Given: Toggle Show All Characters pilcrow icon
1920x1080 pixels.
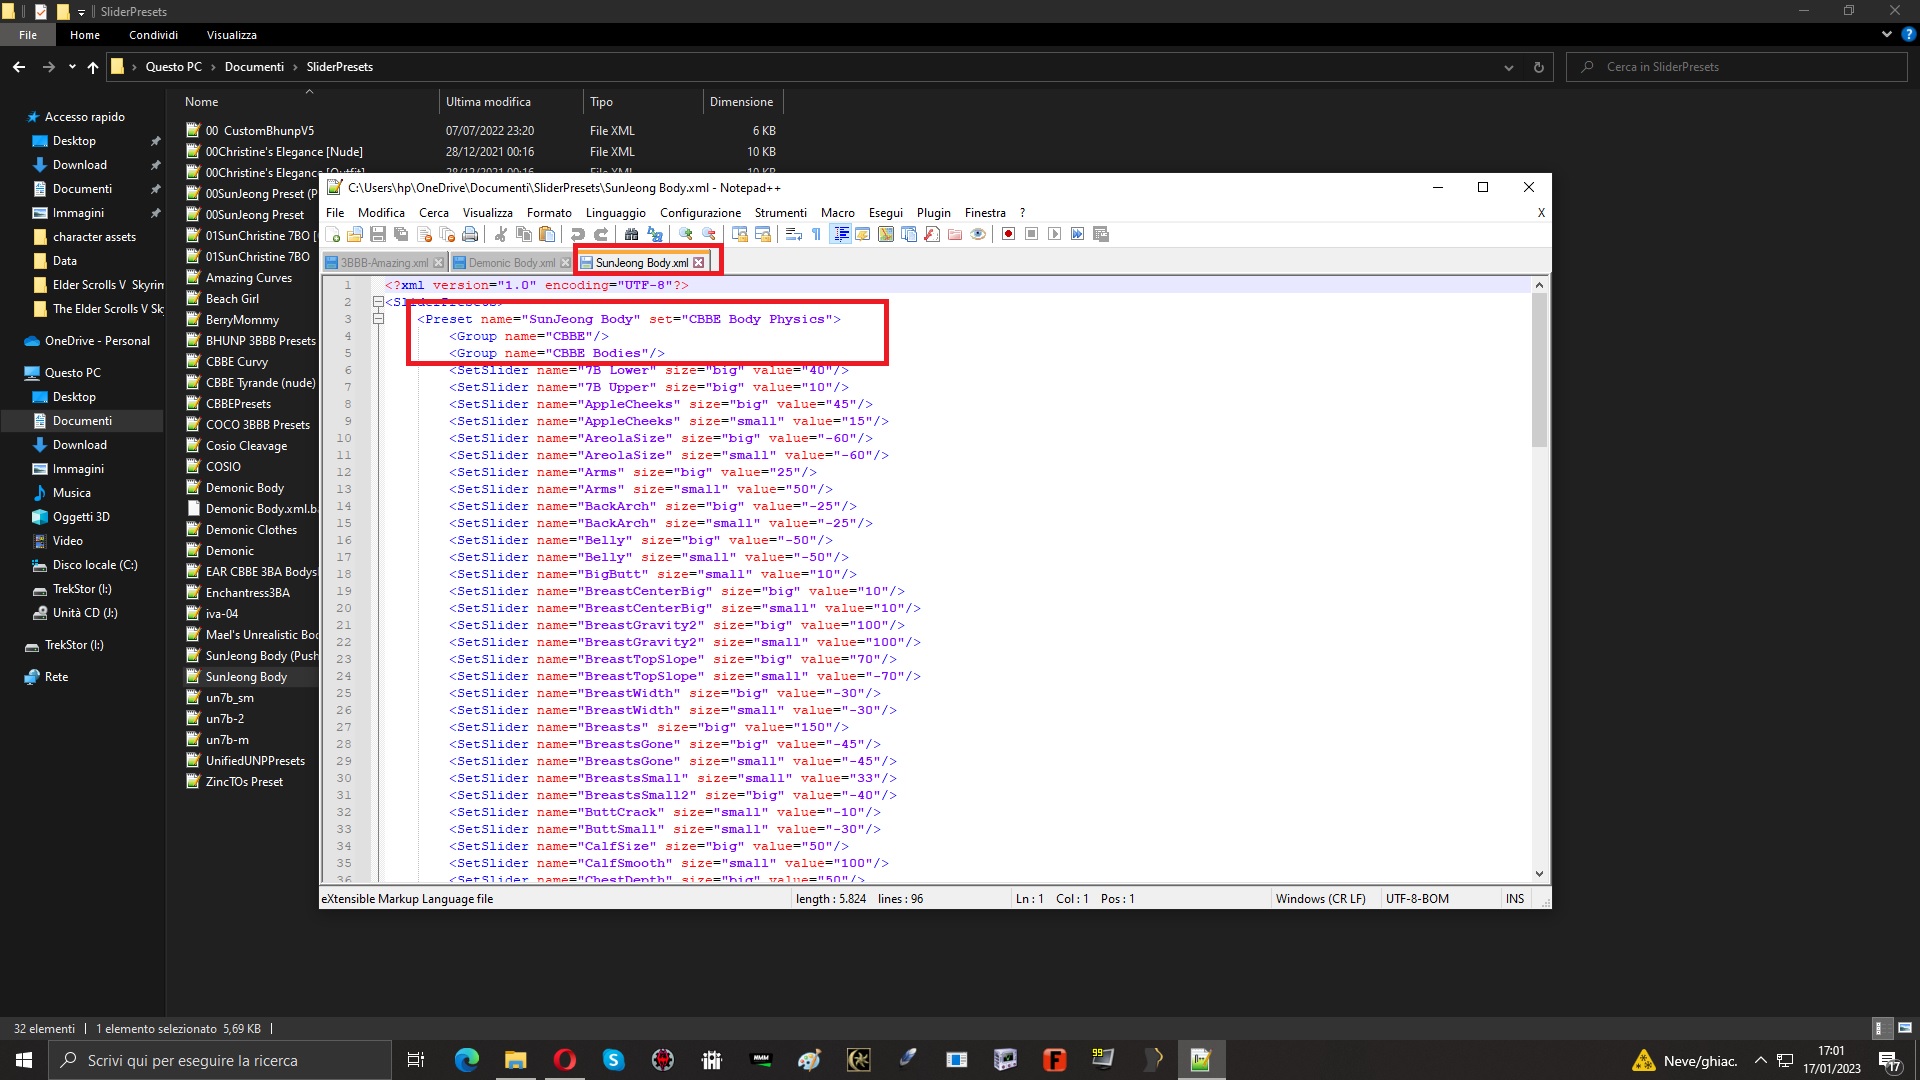Looking at the screenshot, I should coord(817,234).
